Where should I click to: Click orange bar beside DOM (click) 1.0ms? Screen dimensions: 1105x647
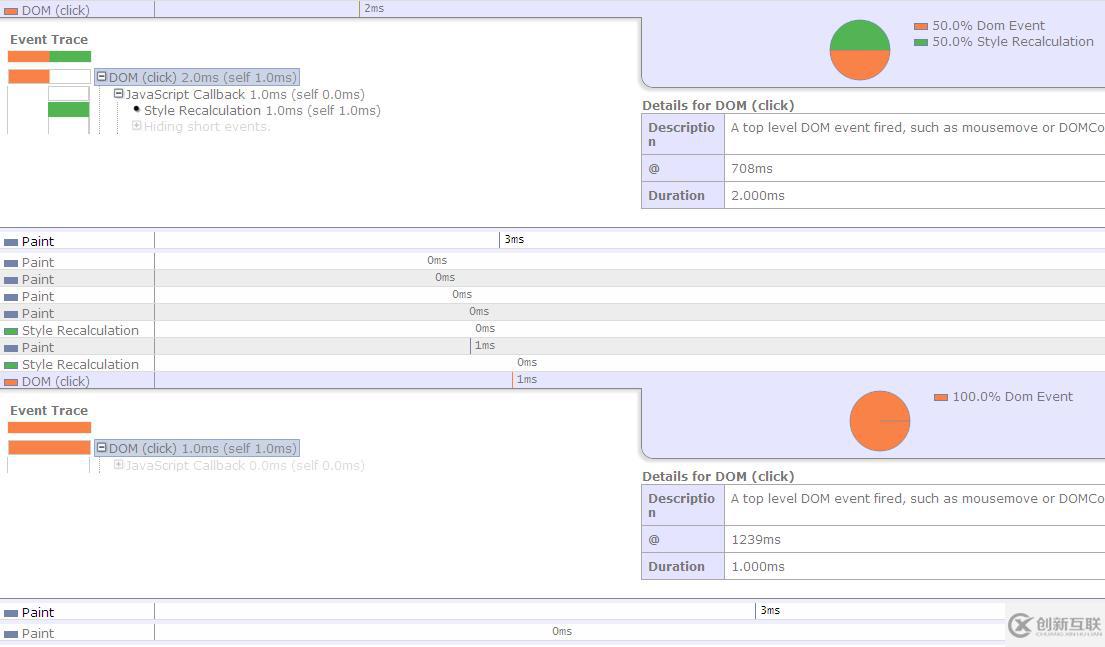[49, 448]
